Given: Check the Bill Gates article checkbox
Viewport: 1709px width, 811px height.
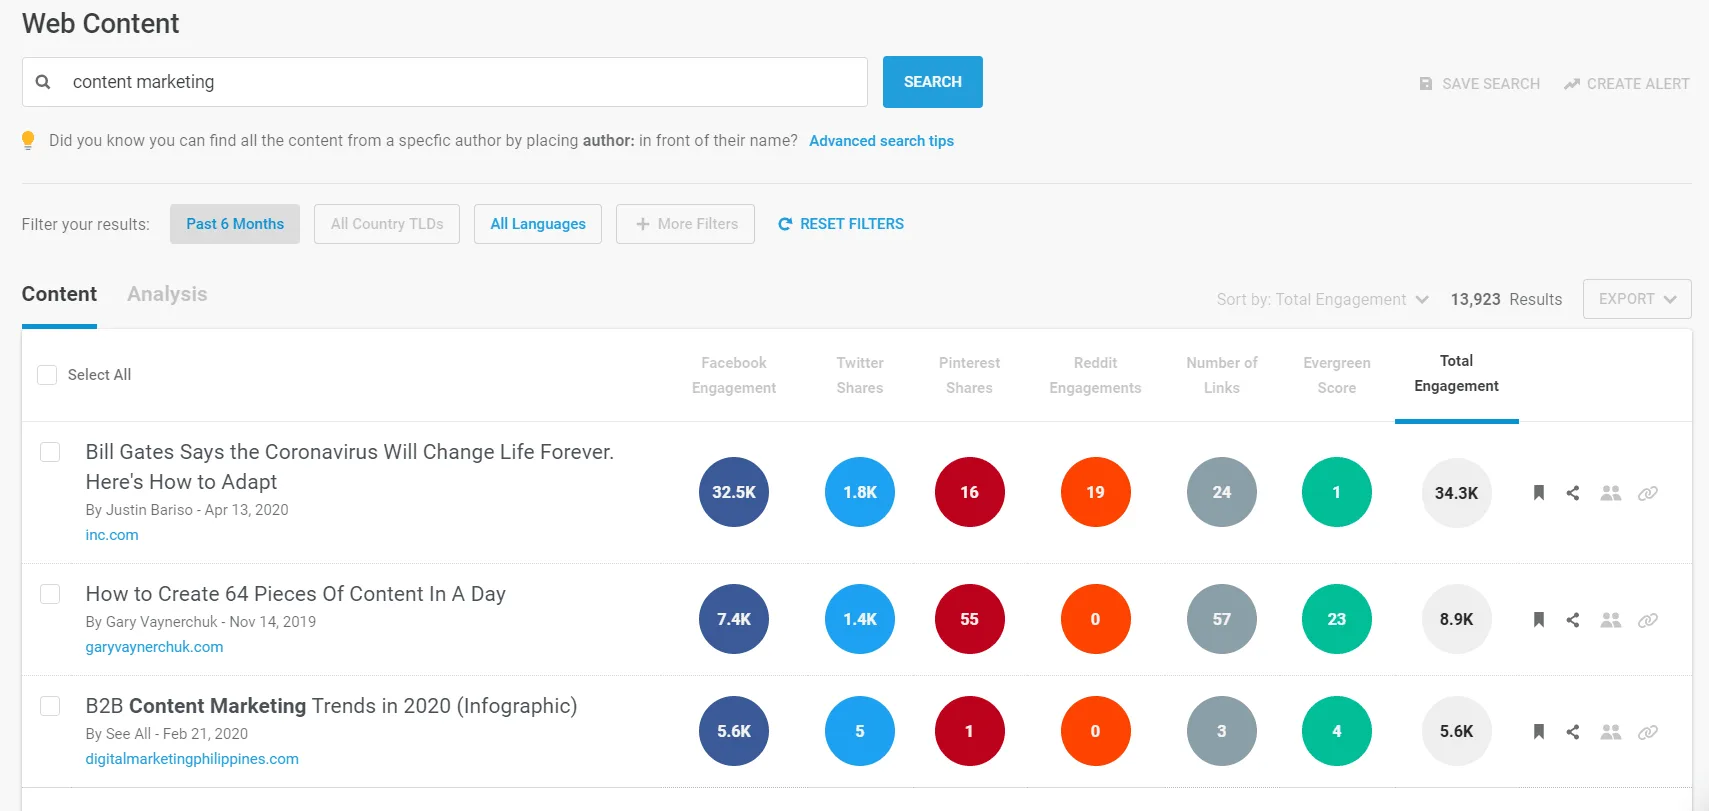Looking at the screenshot, I should pos(50,452).
